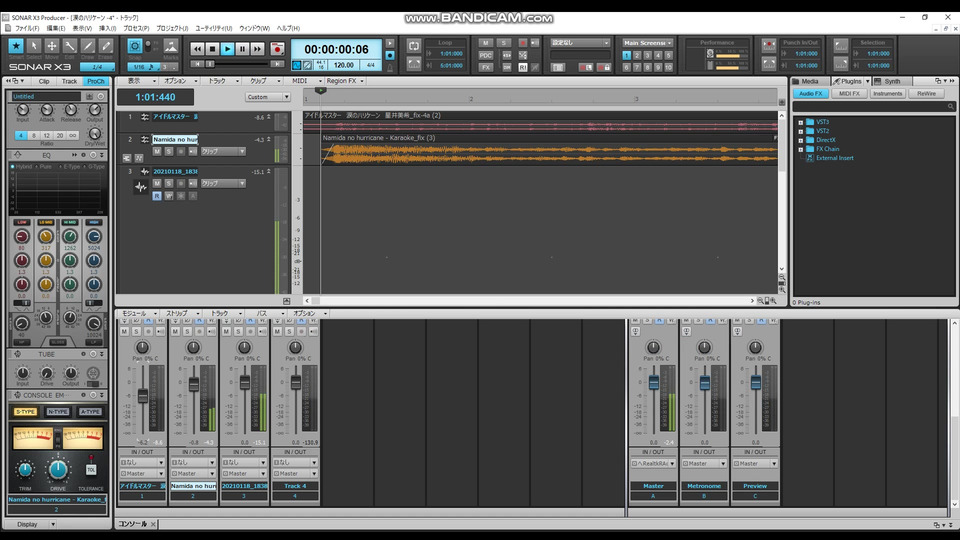This screenshot has width=960, height=540.
Task: Click the Rewind button in transport
Action: (197, 49)
